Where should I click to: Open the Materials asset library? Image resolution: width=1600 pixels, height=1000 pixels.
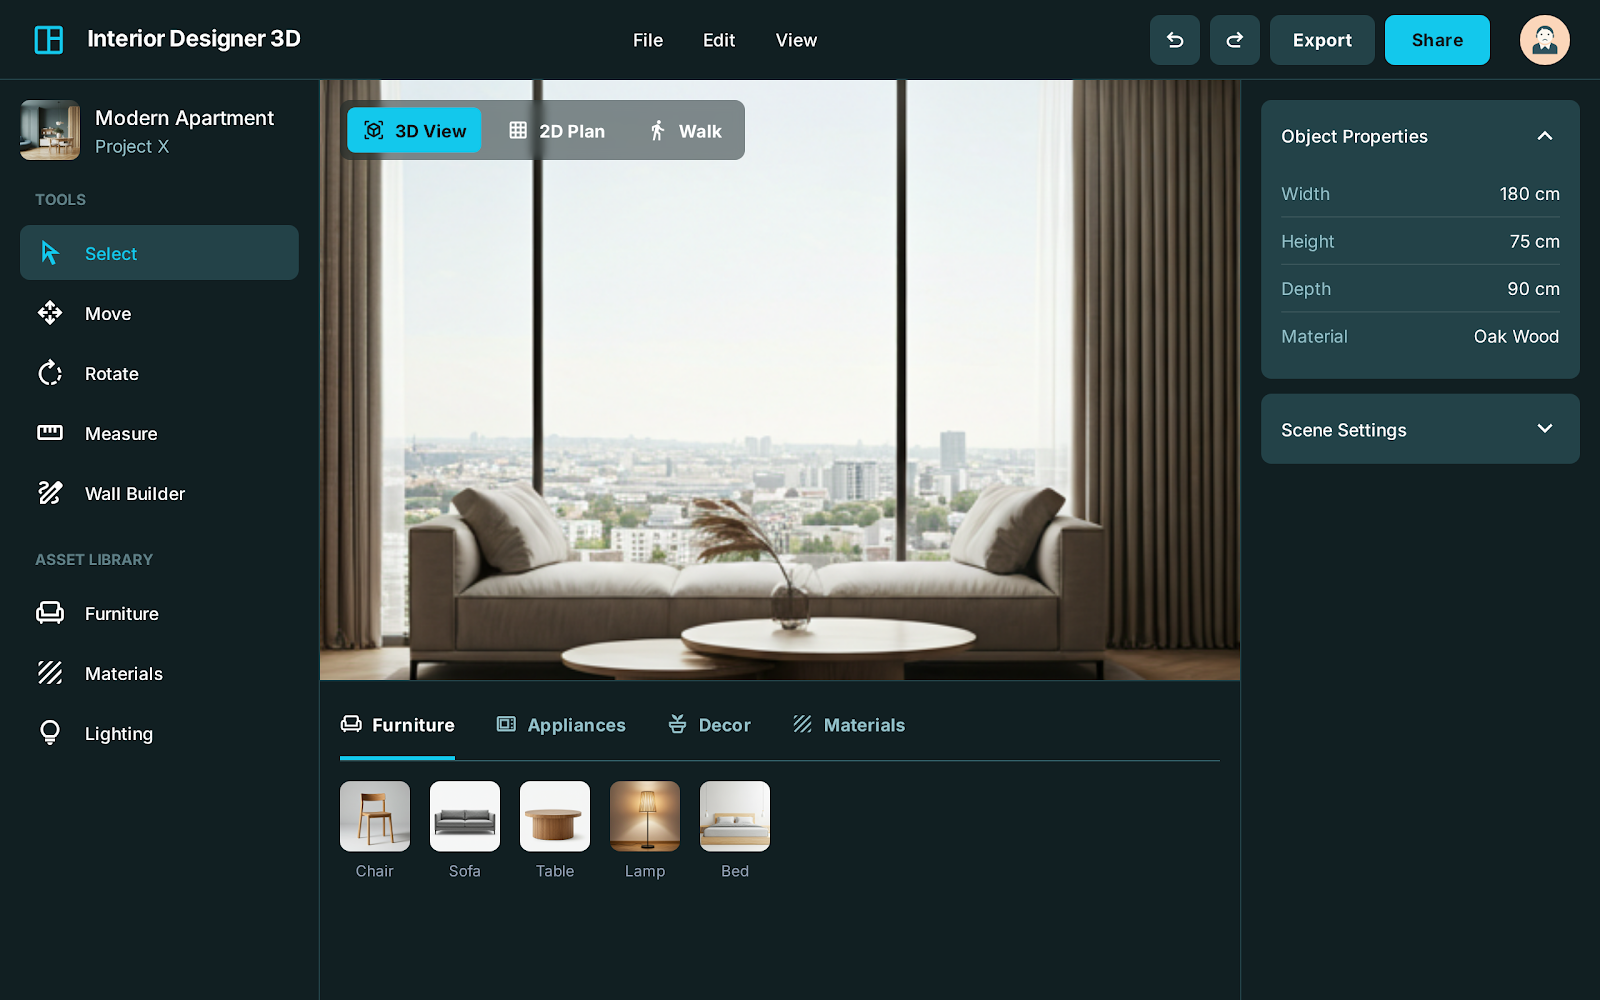click(123, 673)
